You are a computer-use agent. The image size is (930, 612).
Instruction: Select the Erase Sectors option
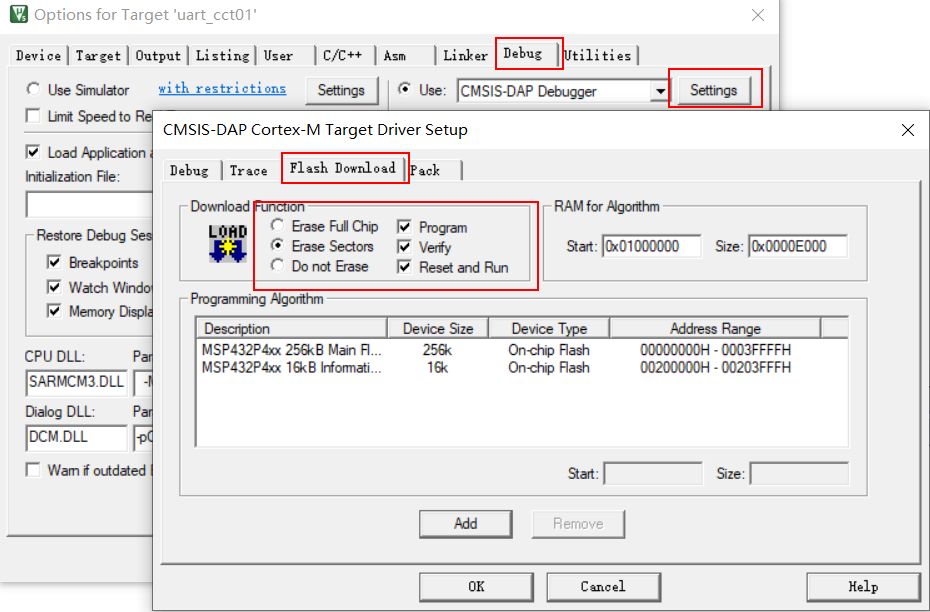(x=277, y=245)
